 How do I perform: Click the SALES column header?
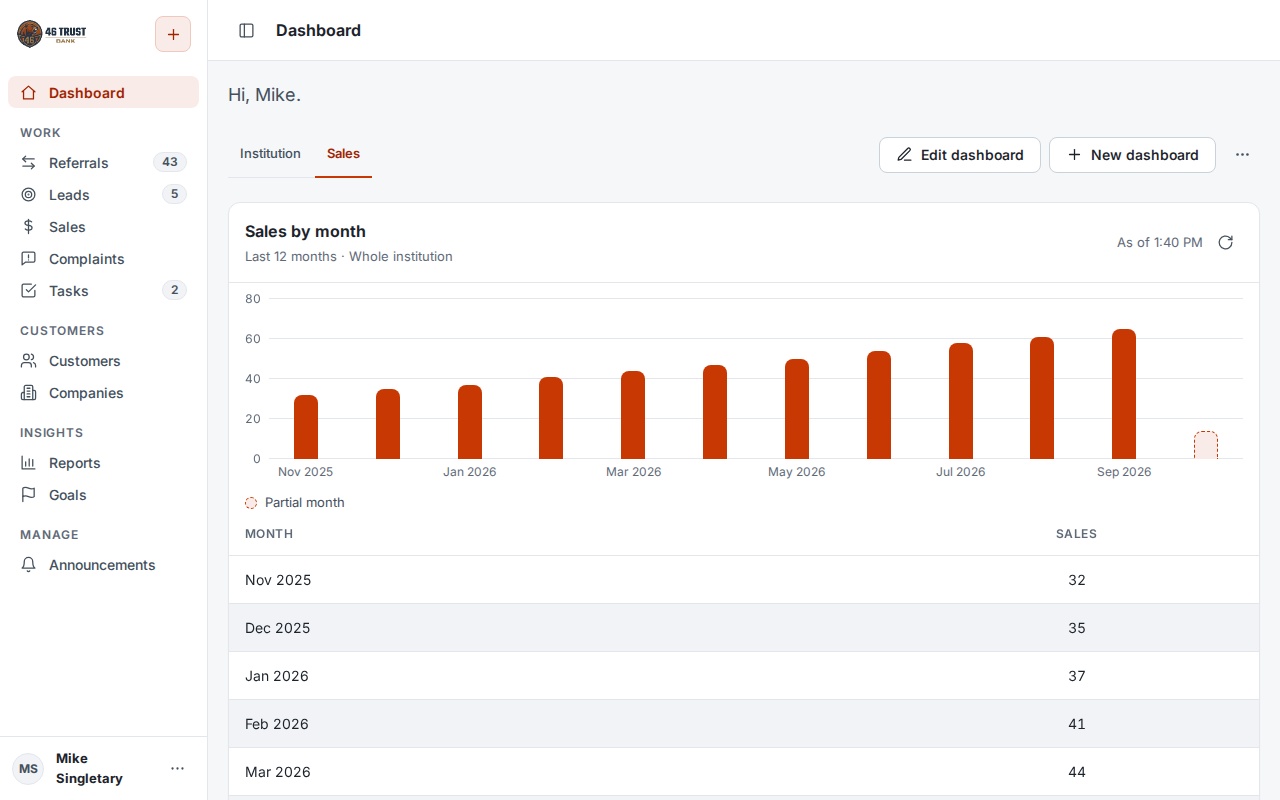[1077, 534]
